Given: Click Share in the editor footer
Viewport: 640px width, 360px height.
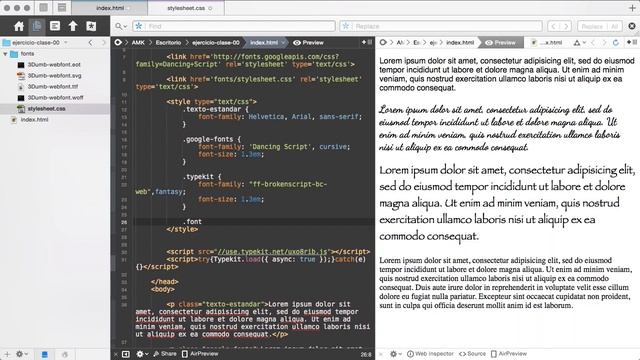Looking at the screenshot, I should (x=165, y=354).
